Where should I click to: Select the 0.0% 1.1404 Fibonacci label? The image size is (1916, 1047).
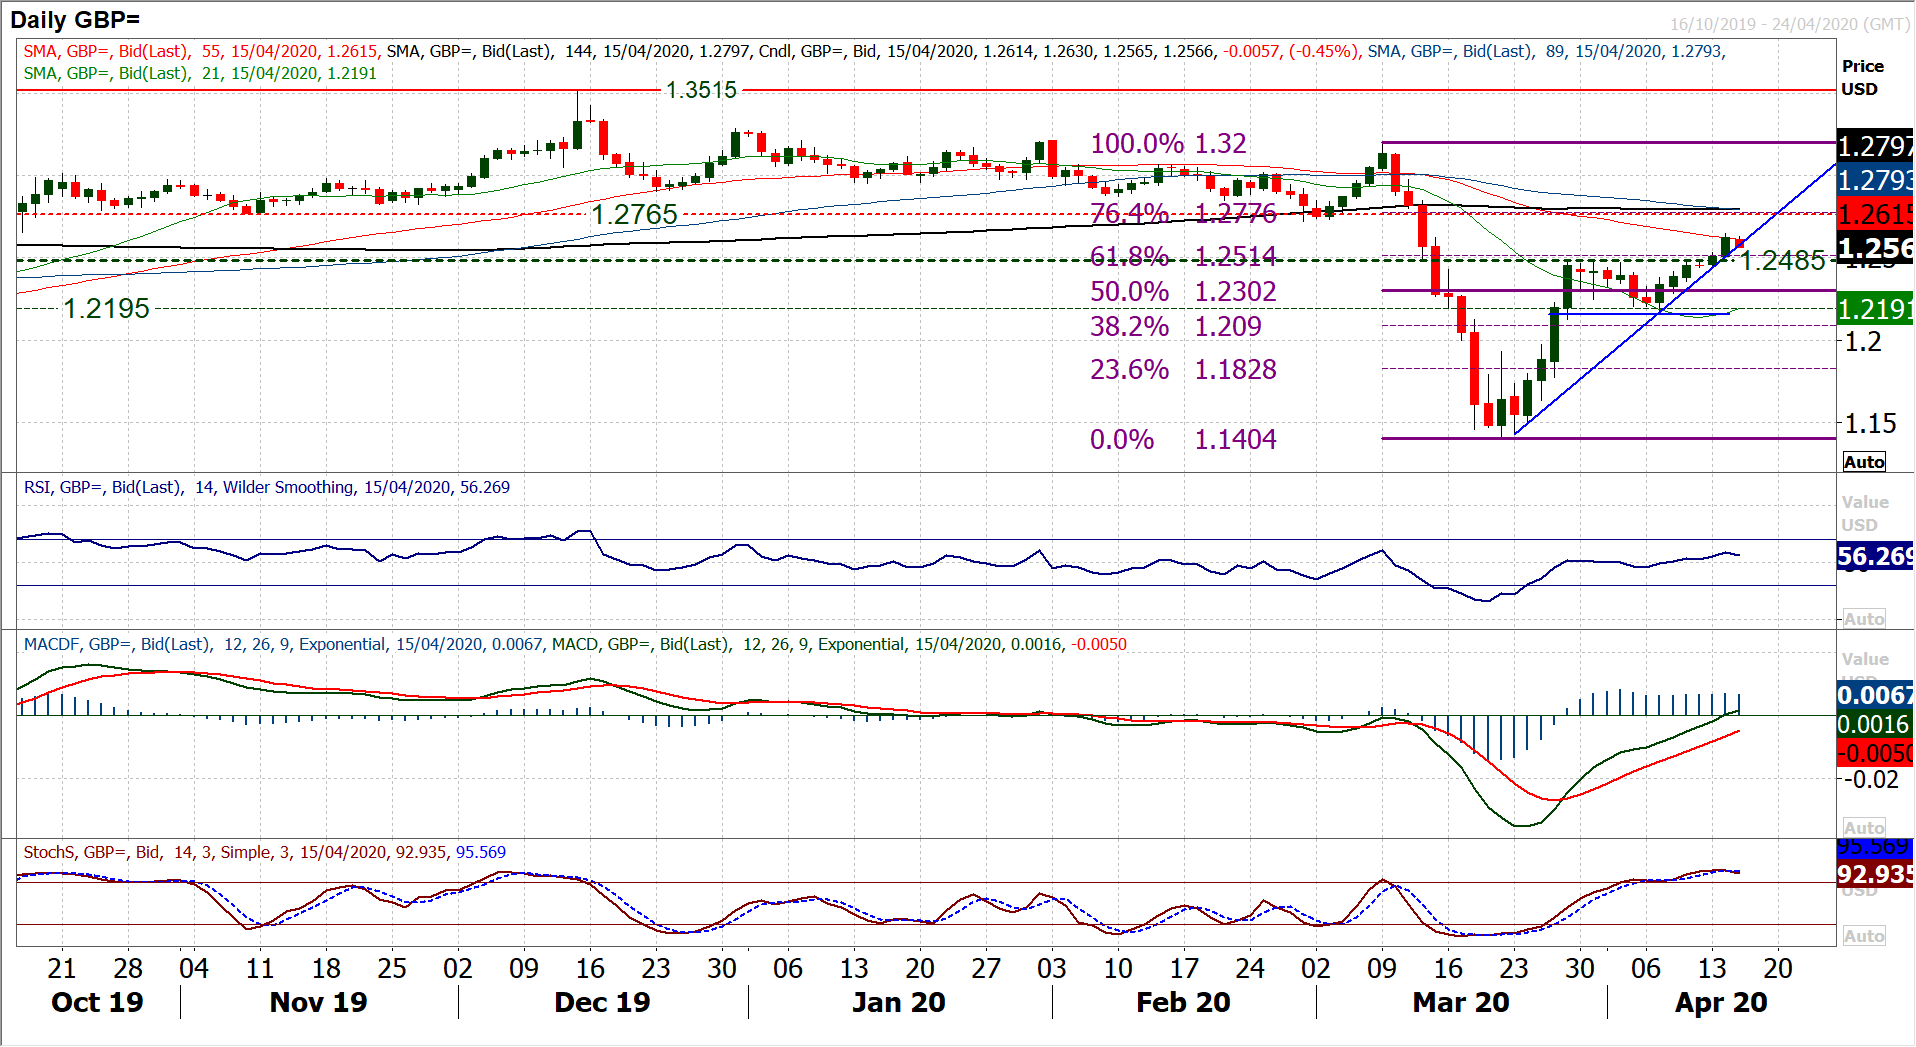1183,439
